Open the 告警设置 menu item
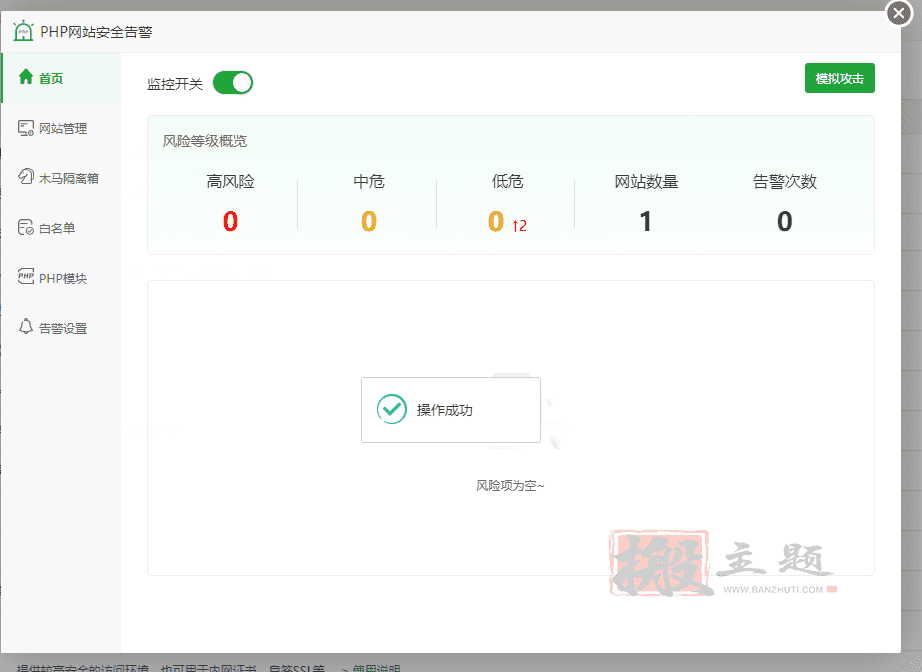 point(61,328)
